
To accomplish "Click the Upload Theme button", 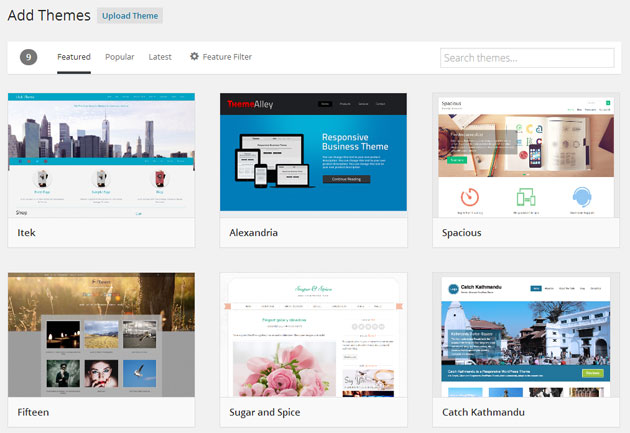I will coord(130,16).
